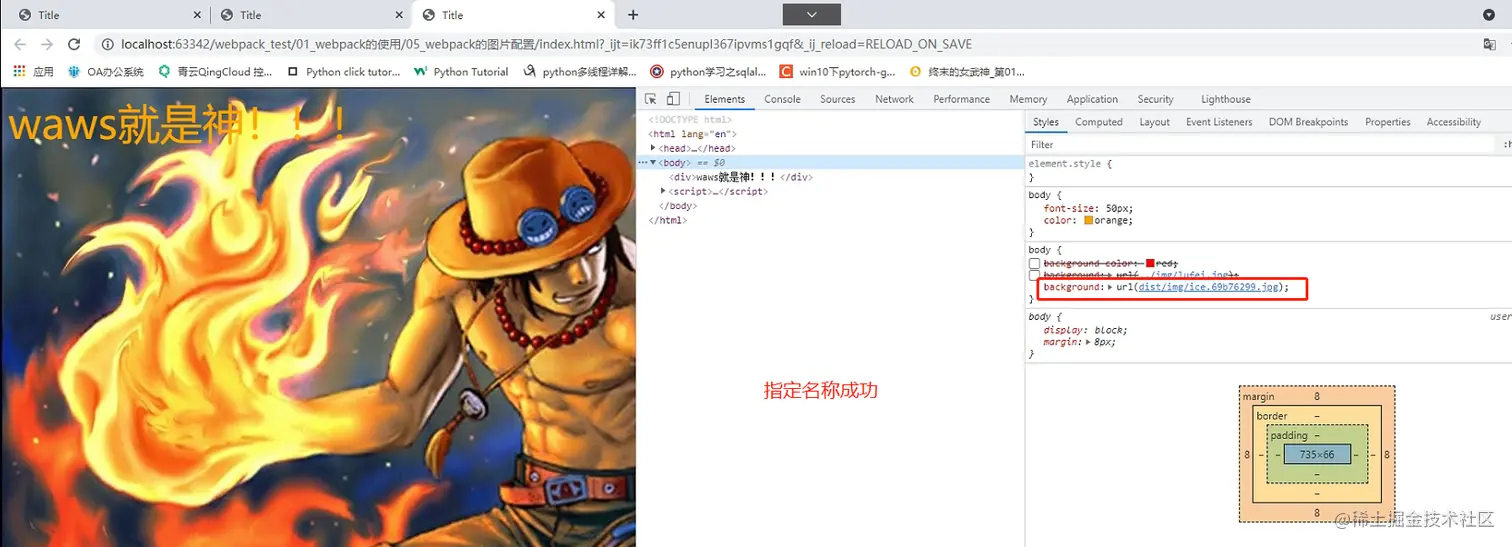This screenshot has width=1512, height=547.
Task: Toggle the struck-out background url checkbox
Action: tap(1035, 275)
